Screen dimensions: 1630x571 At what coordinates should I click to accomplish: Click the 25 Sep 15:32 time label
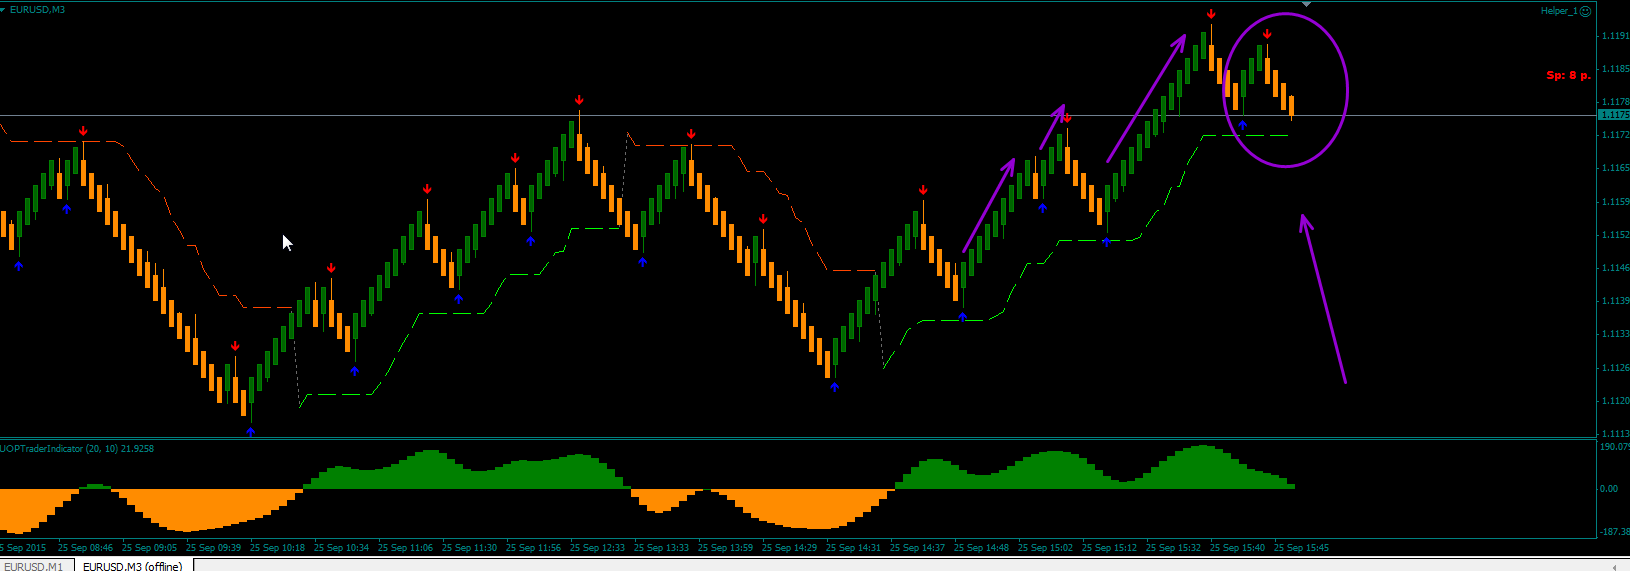tap(1173, 548)
